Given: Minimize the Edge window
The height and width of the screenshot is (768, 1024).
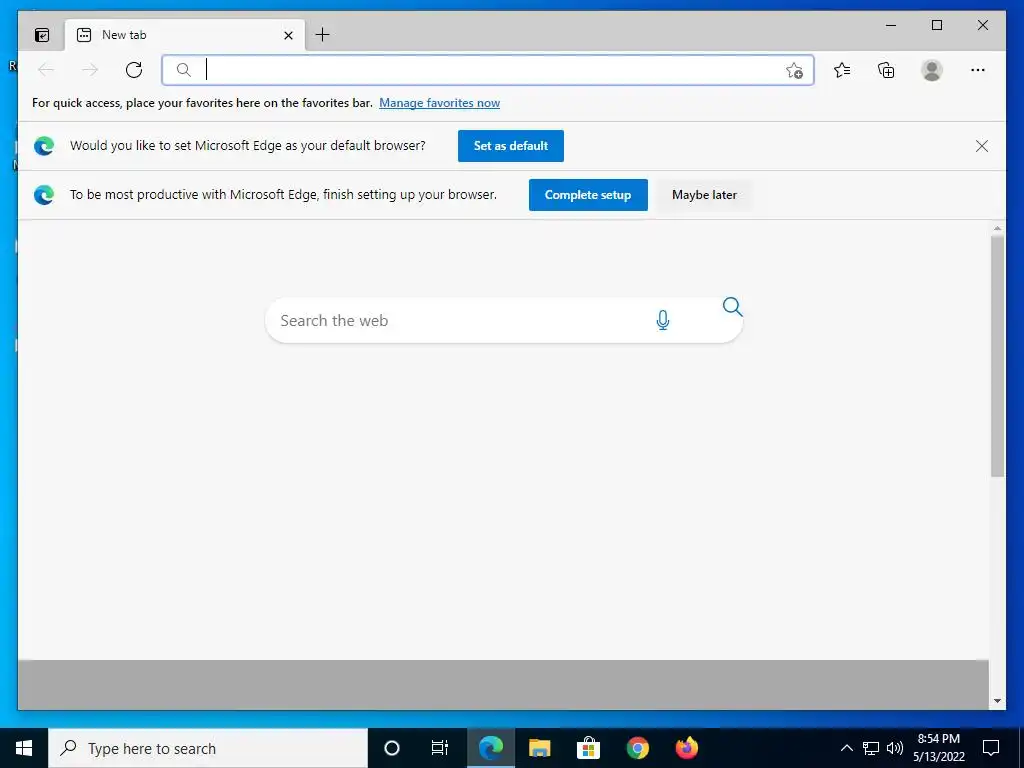Looking at the screenshot, I should (891, 25).
